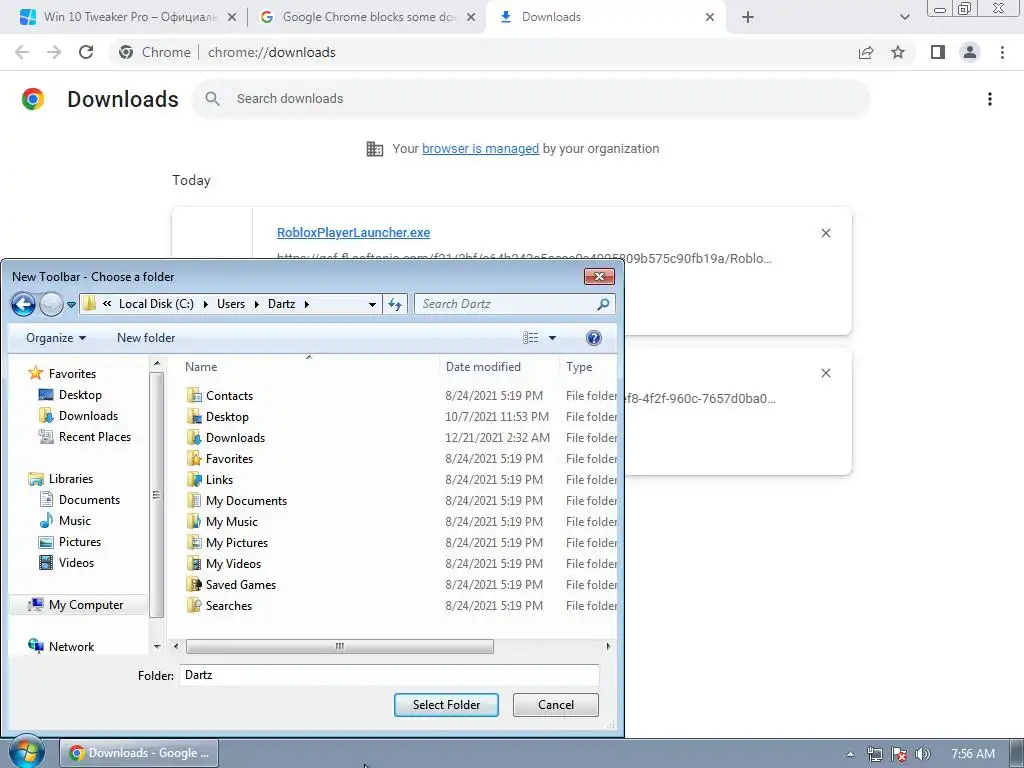Refresh the folder dialog address bar
The image size is (1024, 768).
pos(395,304)
